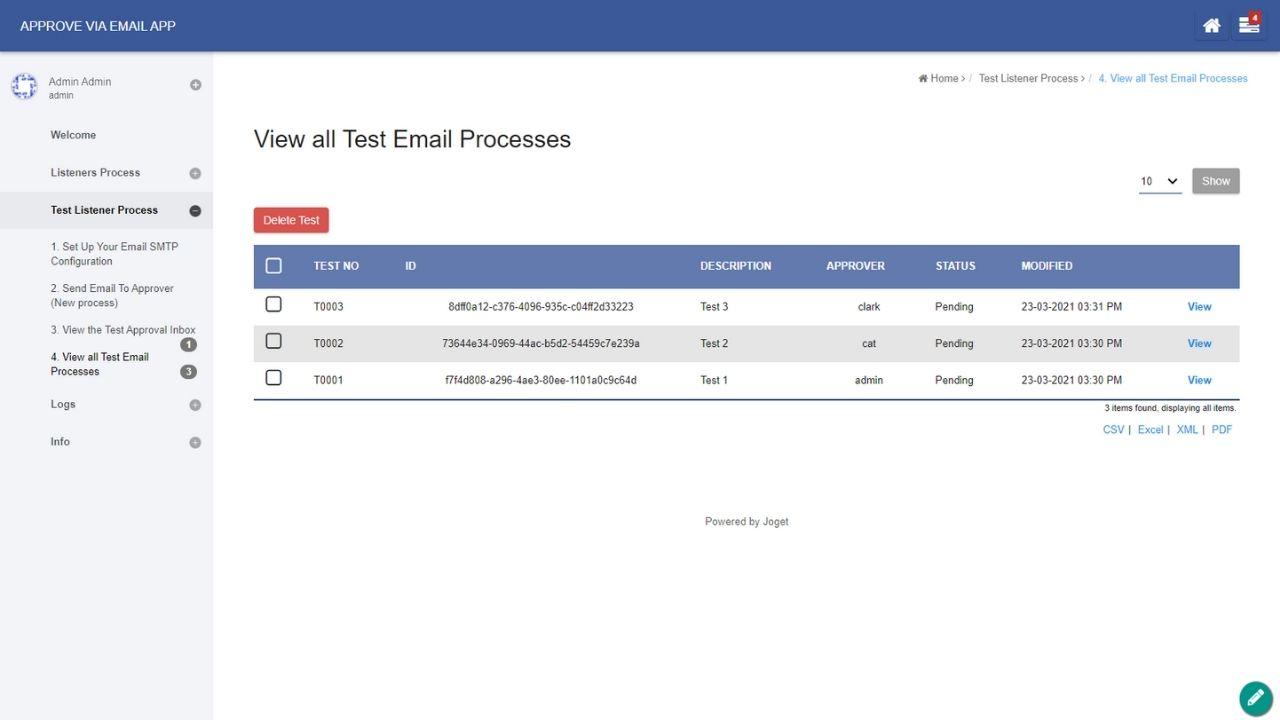Open Set Up Your Email SMTP Configuration
This screenshot has width=1280, height=720.
point(115,254)
